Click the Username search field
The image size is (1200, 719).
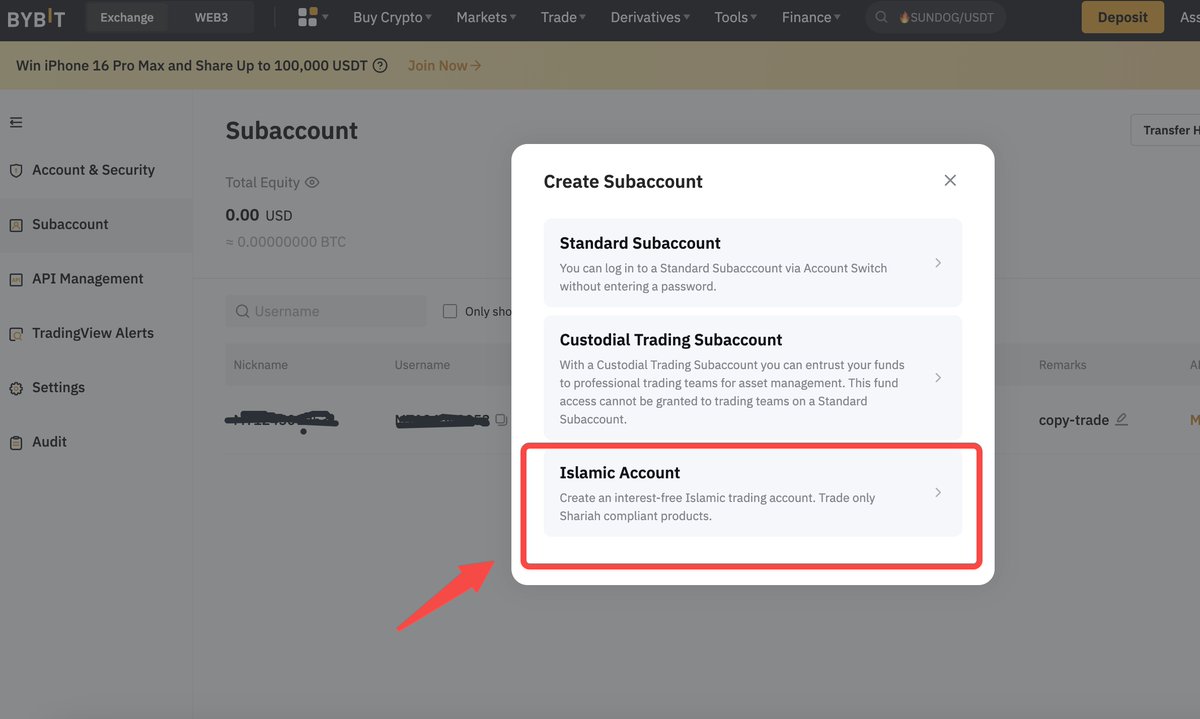[326, 311]
